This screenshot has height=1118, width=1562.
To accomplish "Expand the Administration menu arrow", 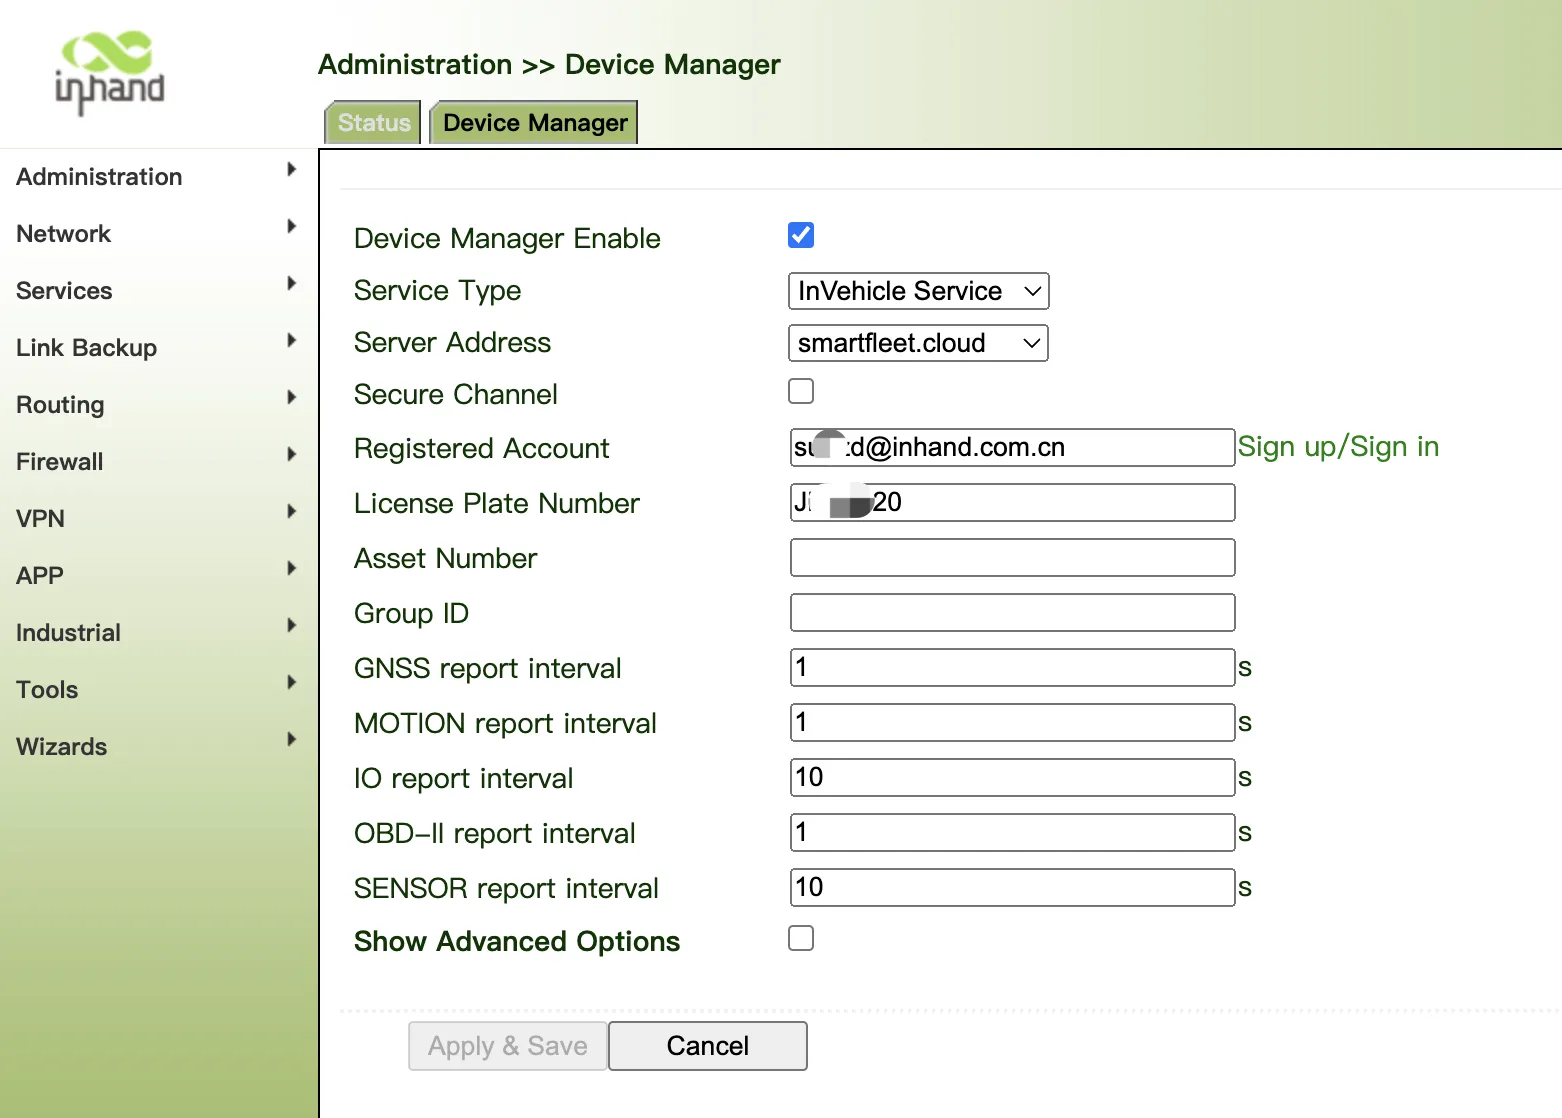I will (291, 169).
